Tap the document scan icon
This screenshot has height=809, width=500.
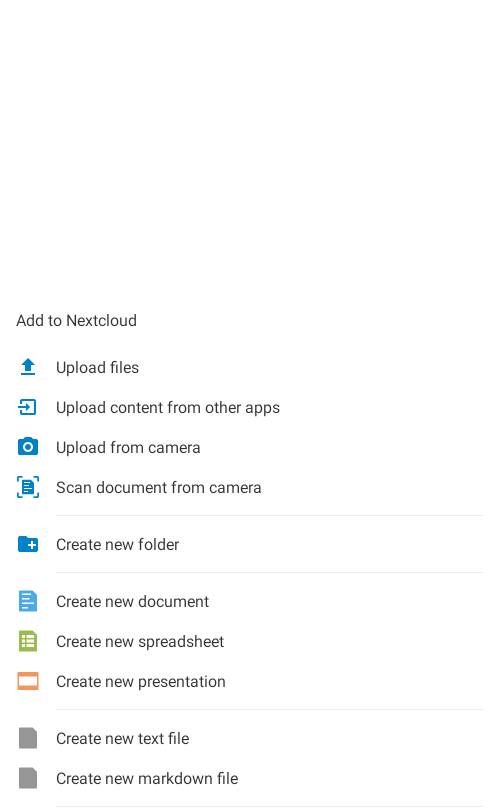[x=28, y=487]
